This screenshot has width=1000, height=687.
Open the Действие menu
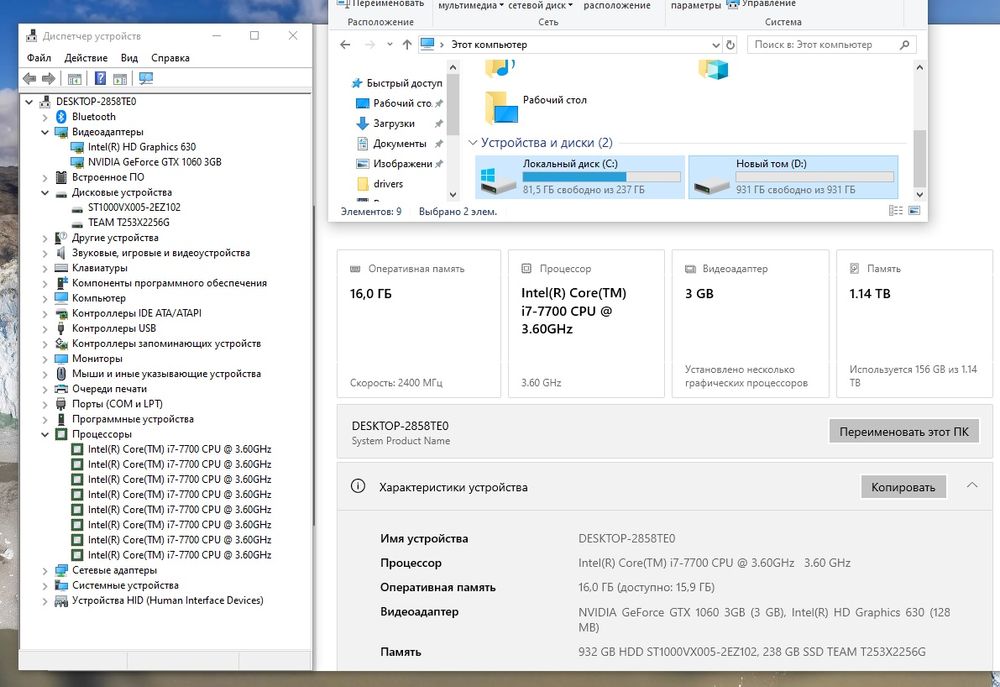point(86,58)
